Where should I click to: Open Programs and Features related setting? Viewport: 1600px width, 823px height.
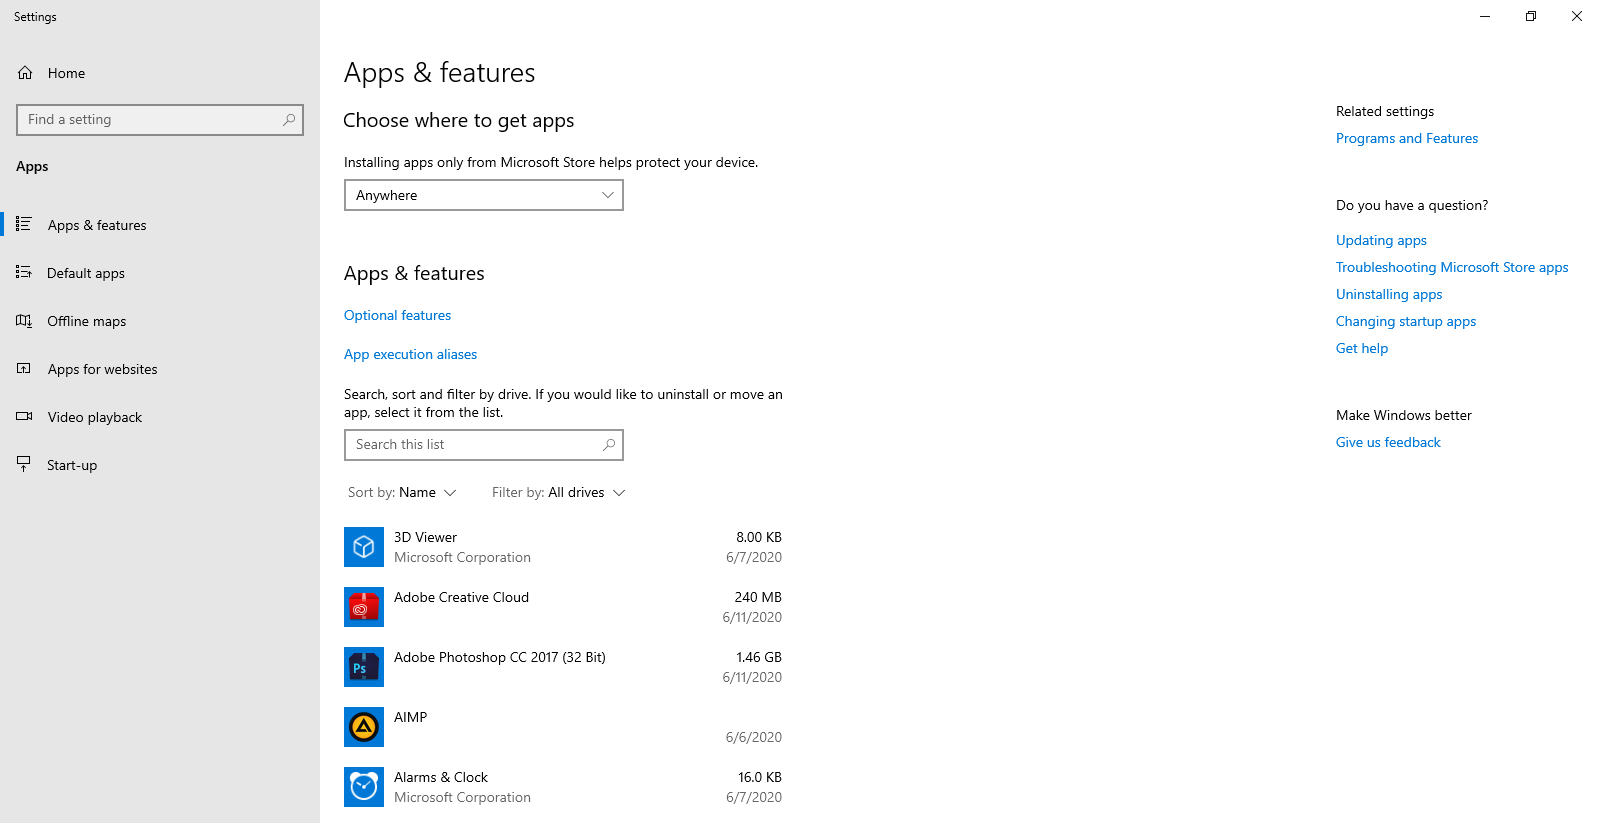[x=1406, y=138]
